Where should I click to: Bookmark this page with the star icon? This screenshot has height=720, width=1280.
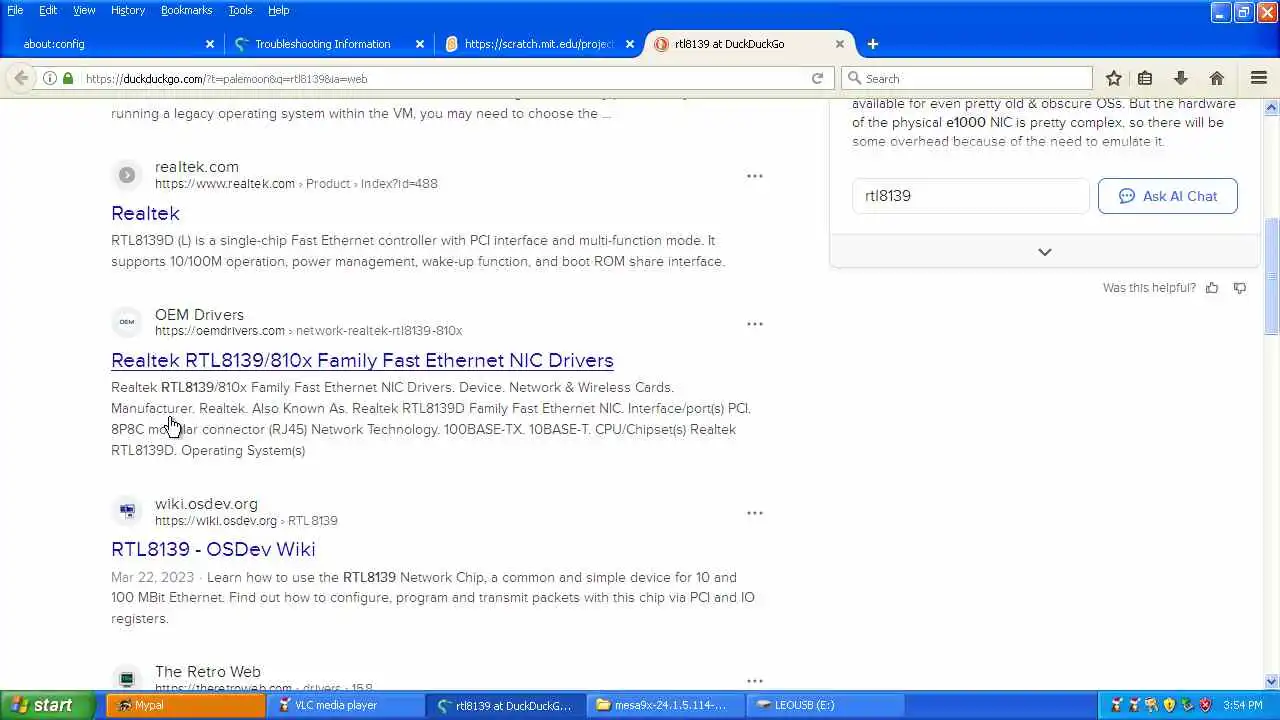pos(1114,78)
